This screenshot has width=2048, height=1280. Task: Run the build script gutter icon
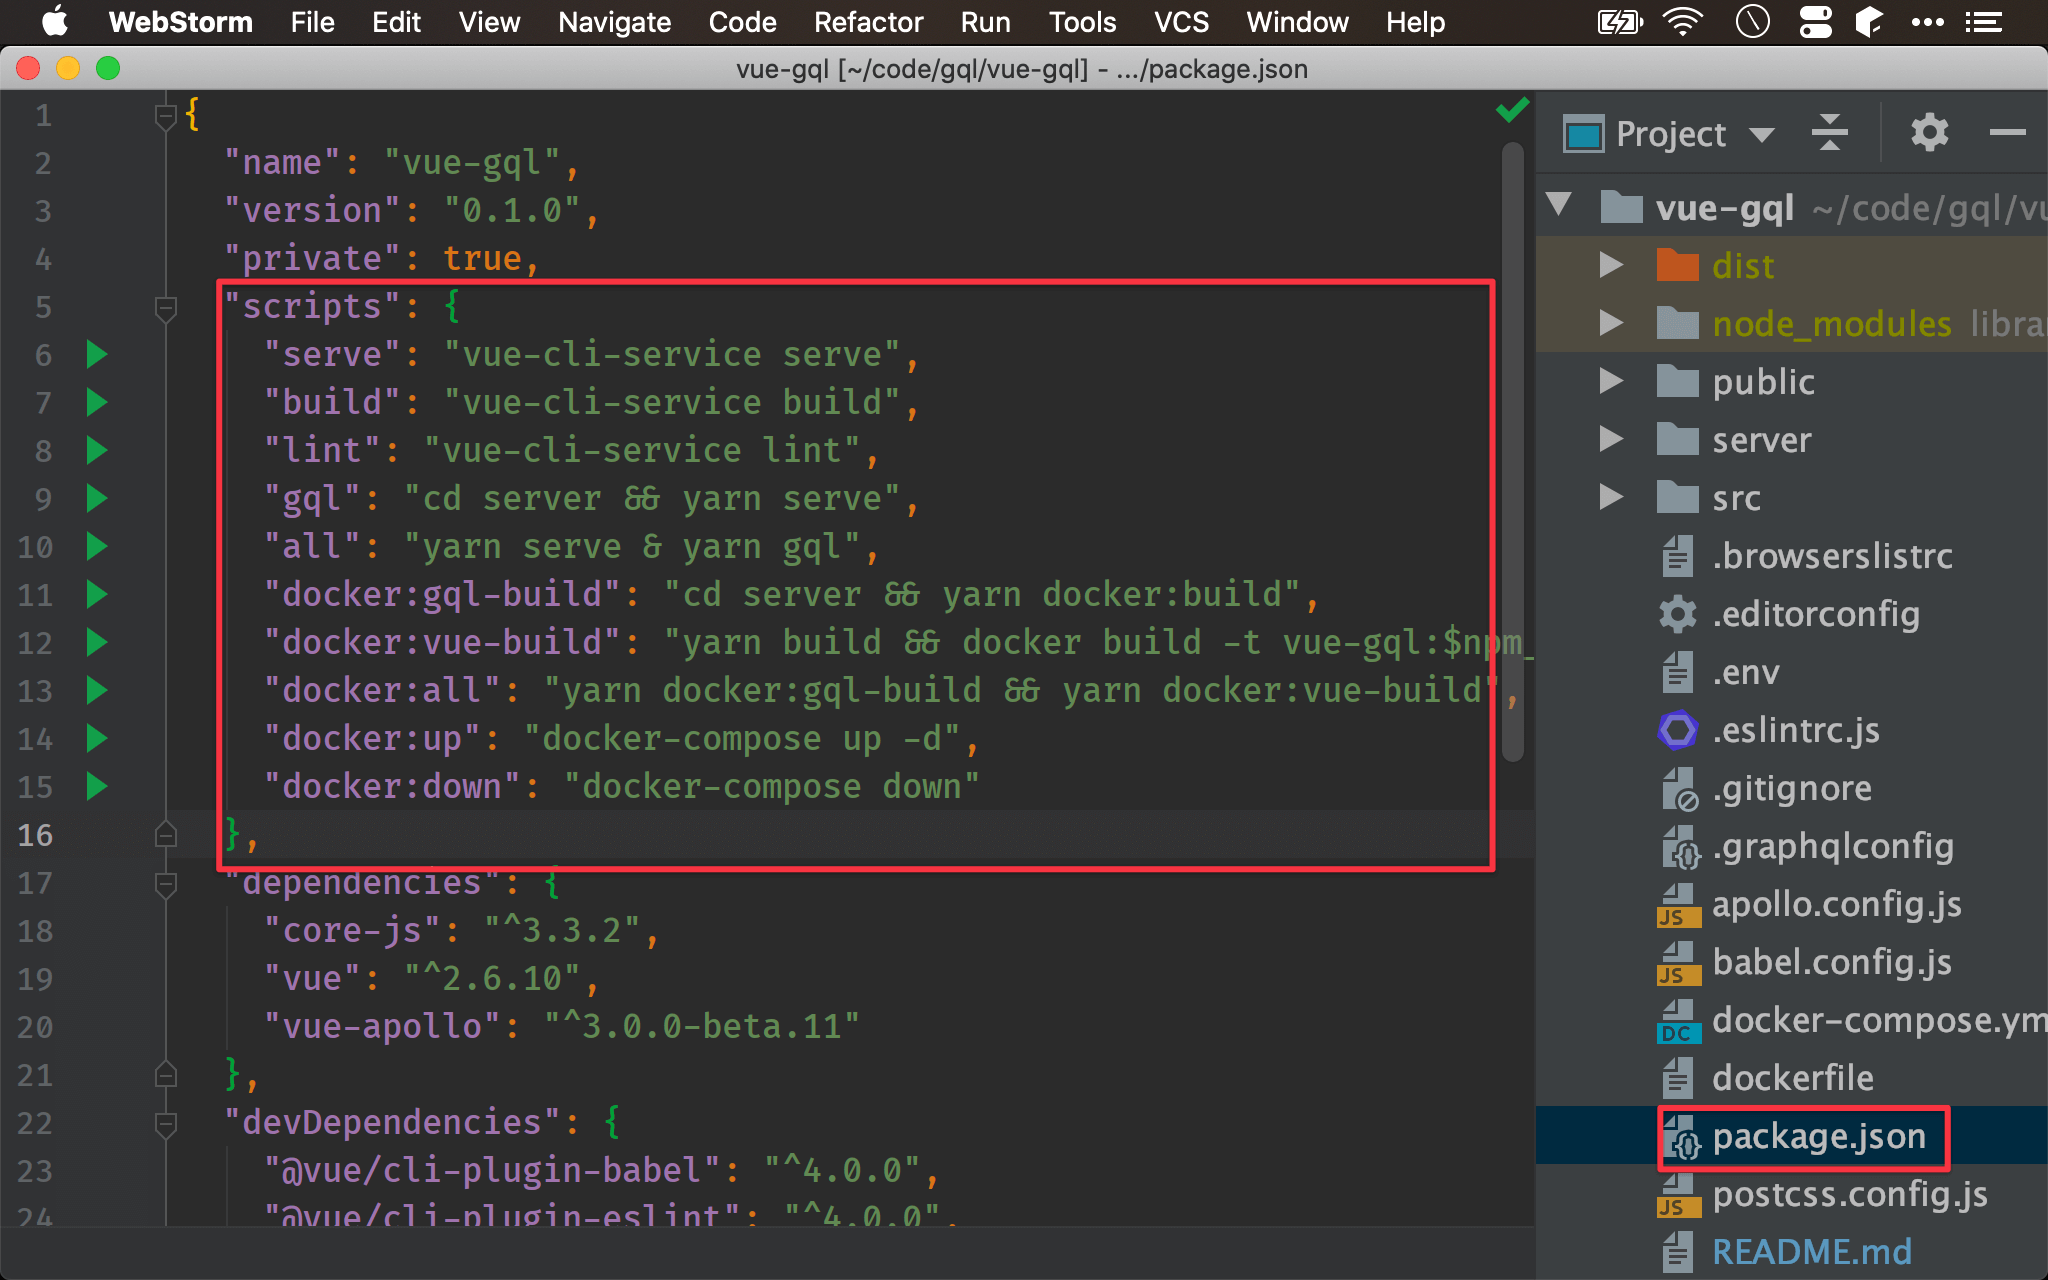pyautogui.click(x=97, y=402)
